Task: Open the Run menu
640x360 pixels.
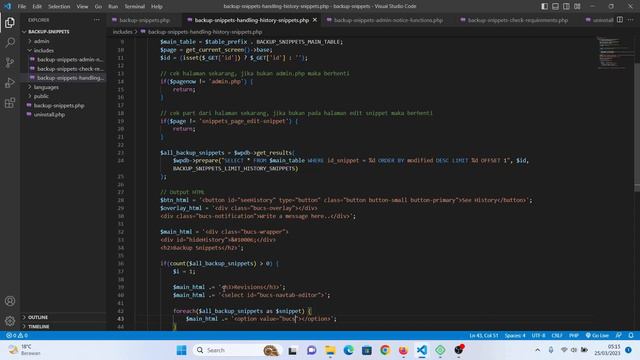Action: [x=113, y=7]
